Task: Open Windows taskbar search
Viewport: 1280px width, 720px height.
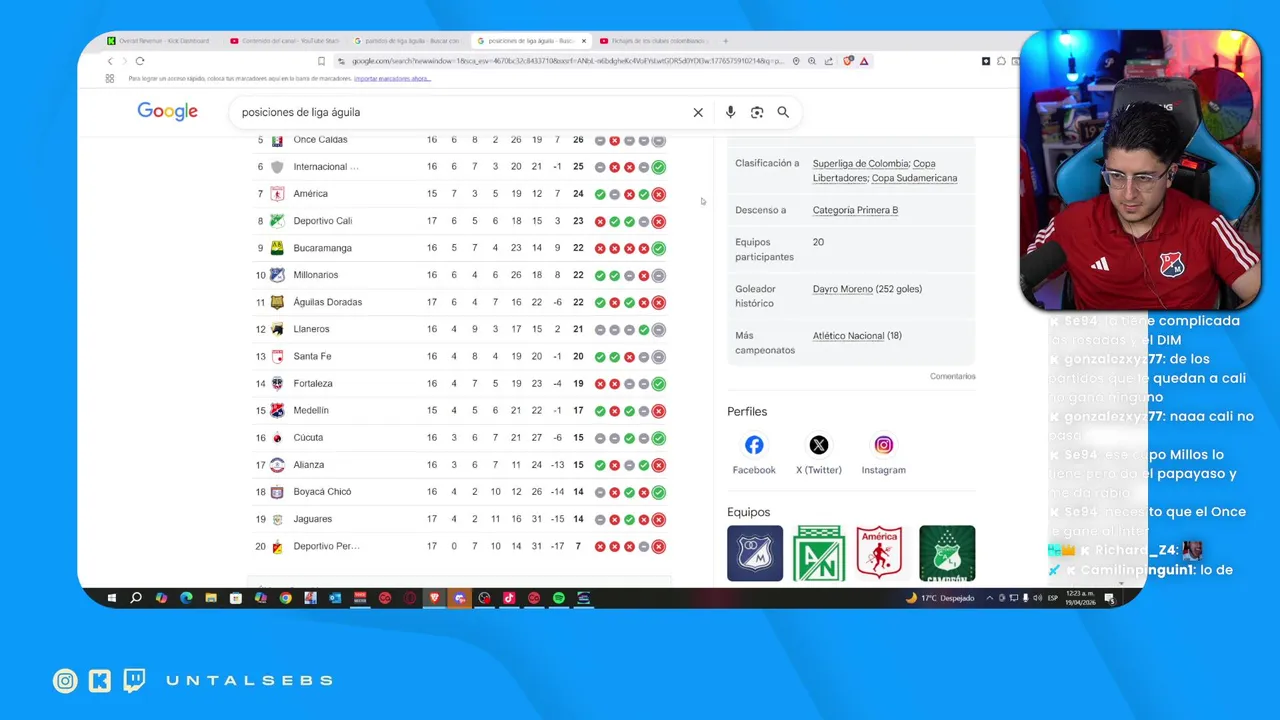Action: 136,598
